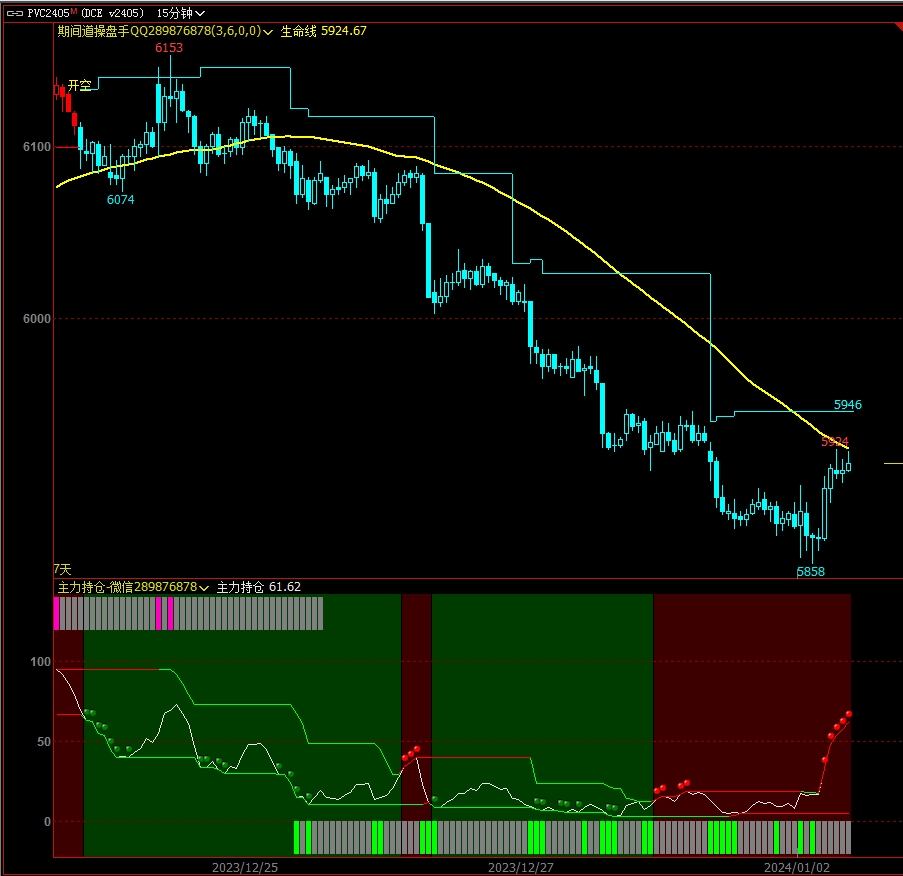903x876 pixels.
Task: Select the 7天 range label
Action: click(x=62, y=569)
